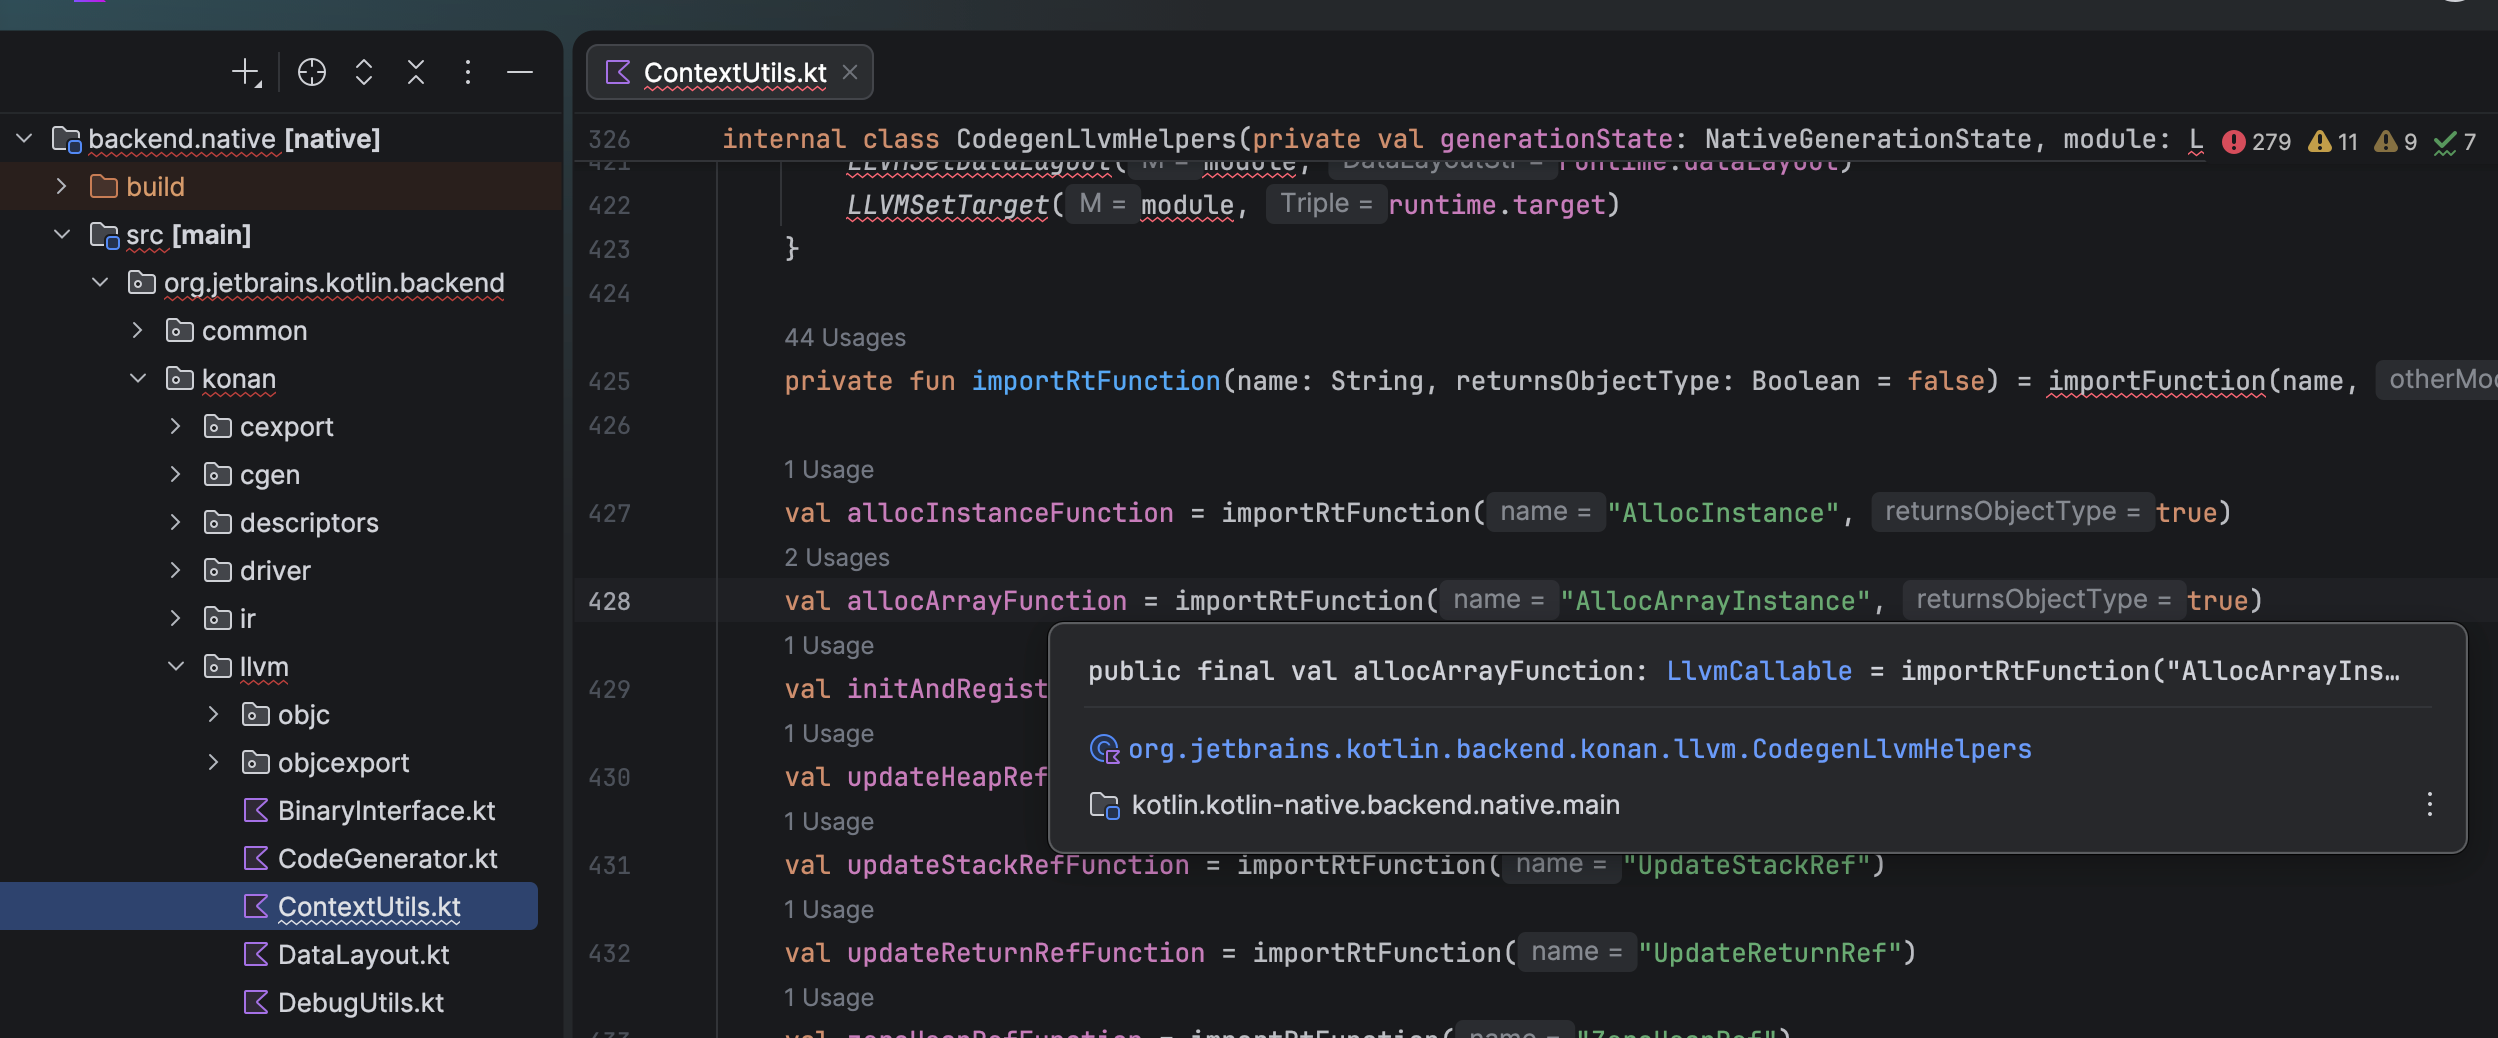Open the LlvmCallable type link in popup
Image resolution: width=2498 pixels, height=1038 pixels.
pos(1758,671)
